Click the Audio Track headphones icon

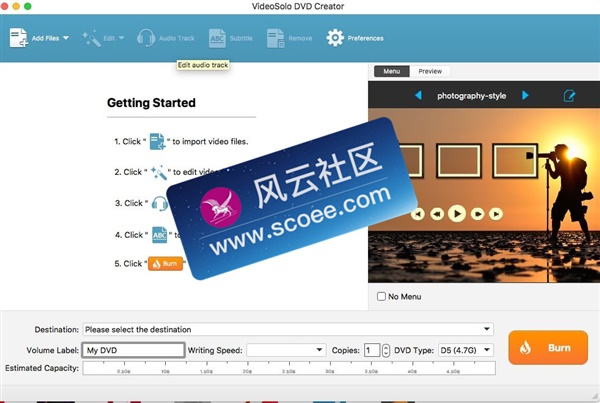pos(146,38)
